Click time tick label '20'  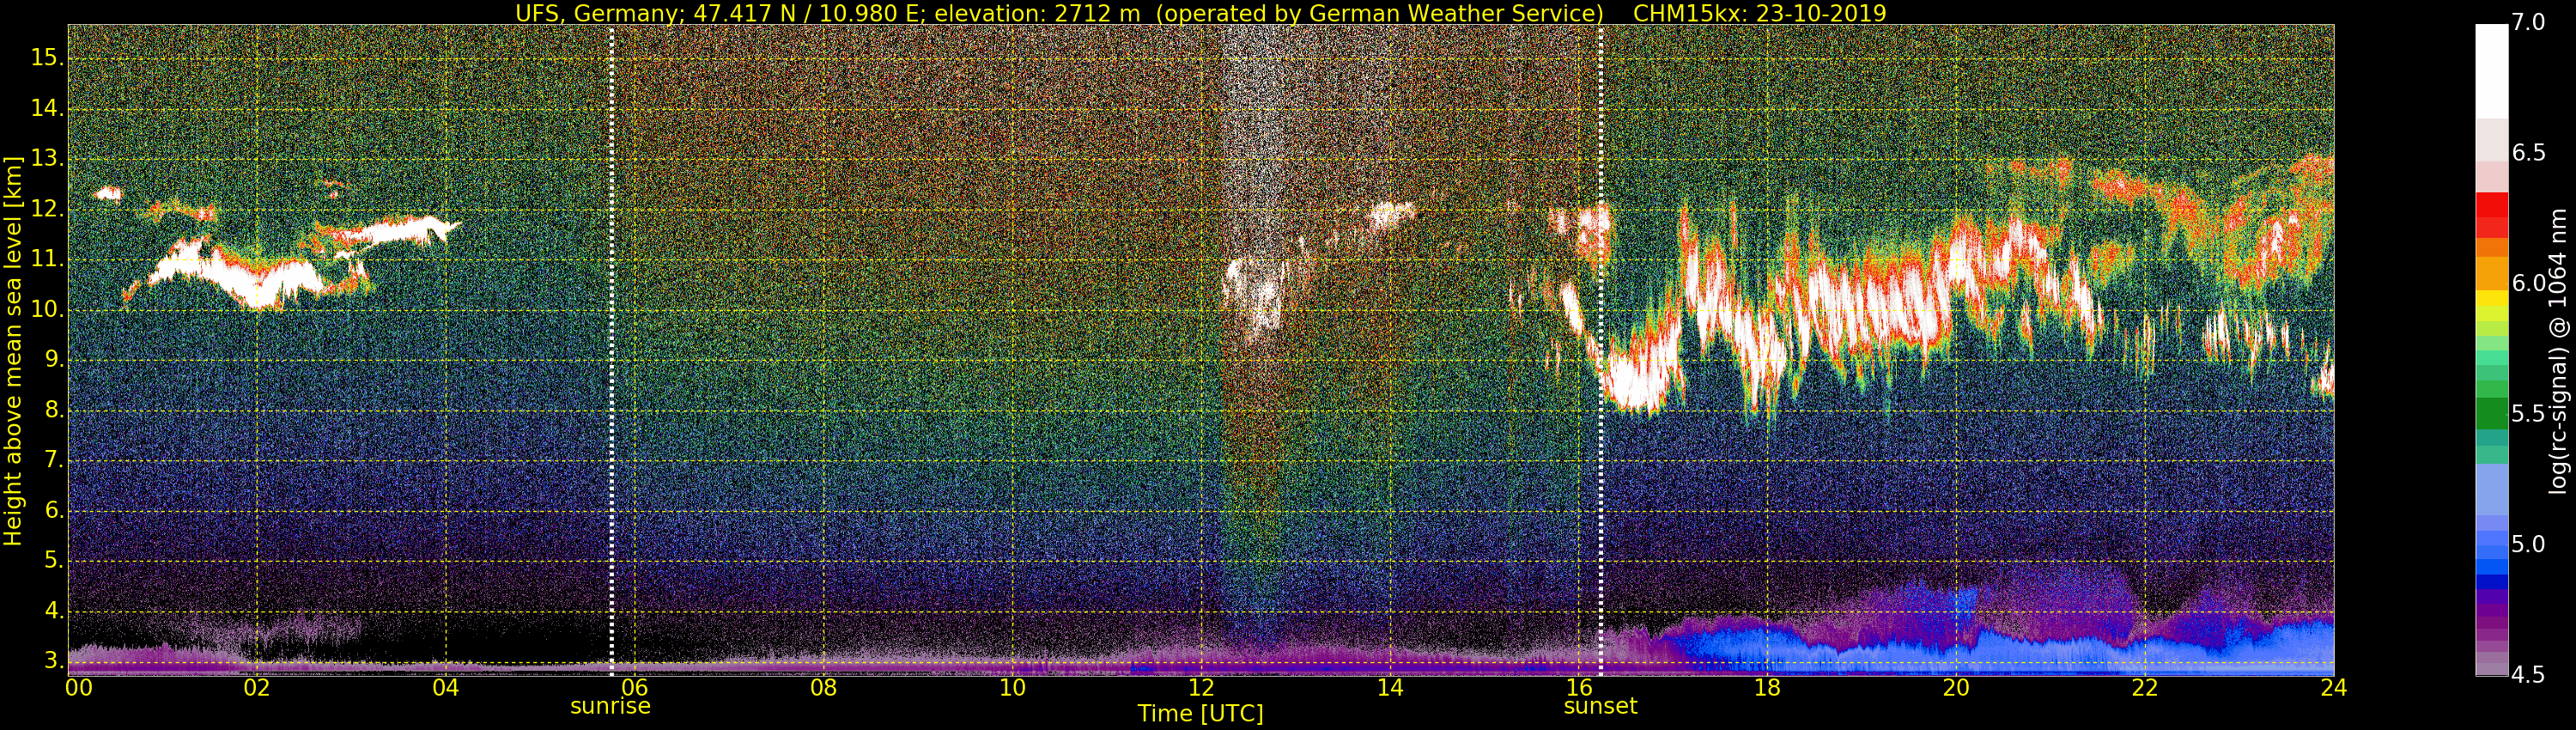click(x=1956, y=687)
